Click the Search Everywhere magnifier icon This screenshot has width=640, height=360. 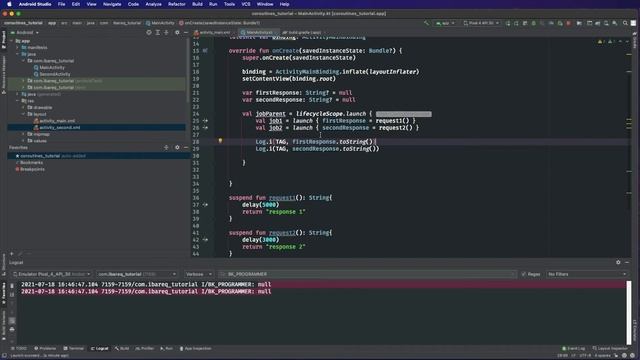[625, 23]
